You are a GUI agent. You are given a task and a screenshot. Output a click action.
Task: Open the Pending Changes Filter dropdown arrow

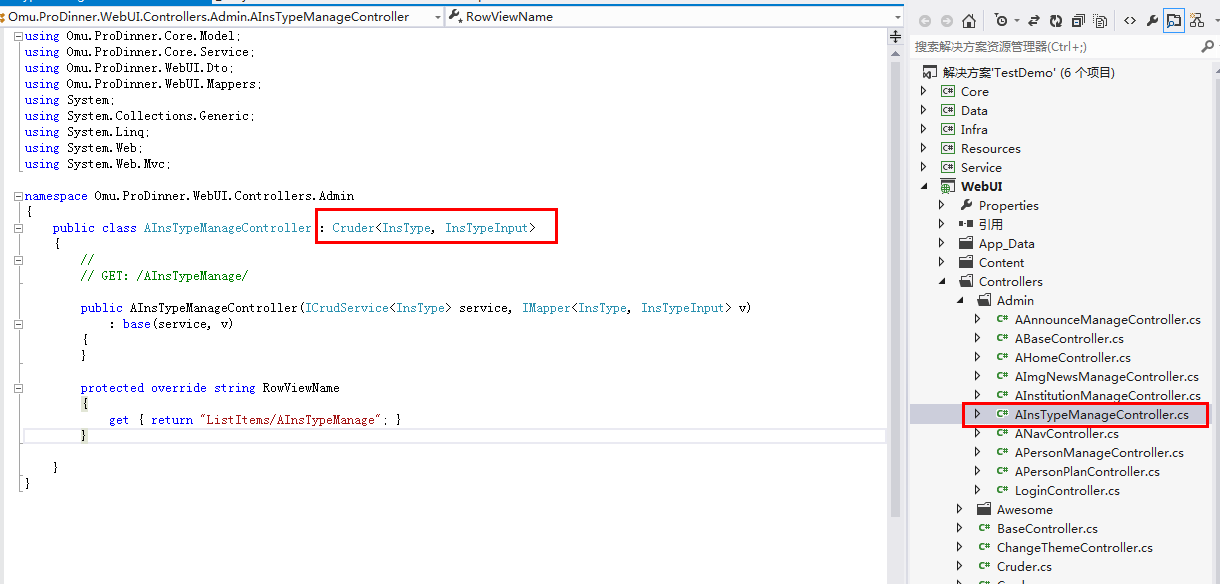[x=1015, y=20]
